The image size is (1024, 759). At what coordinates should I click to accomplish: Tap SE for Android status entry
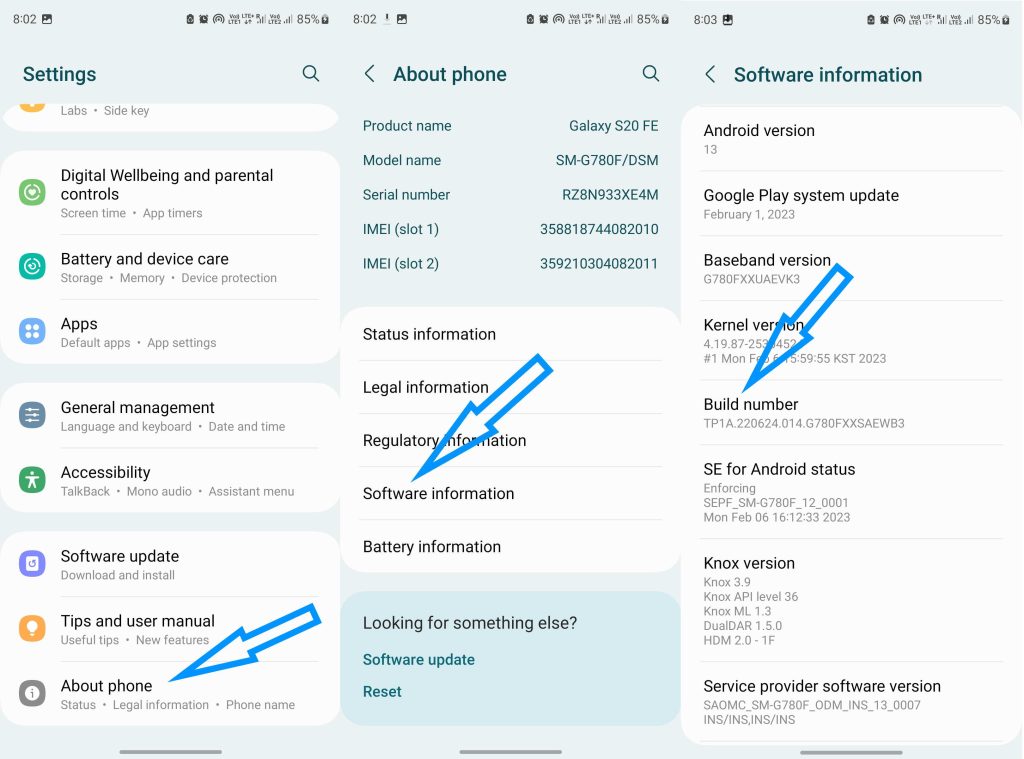(852, 492)
